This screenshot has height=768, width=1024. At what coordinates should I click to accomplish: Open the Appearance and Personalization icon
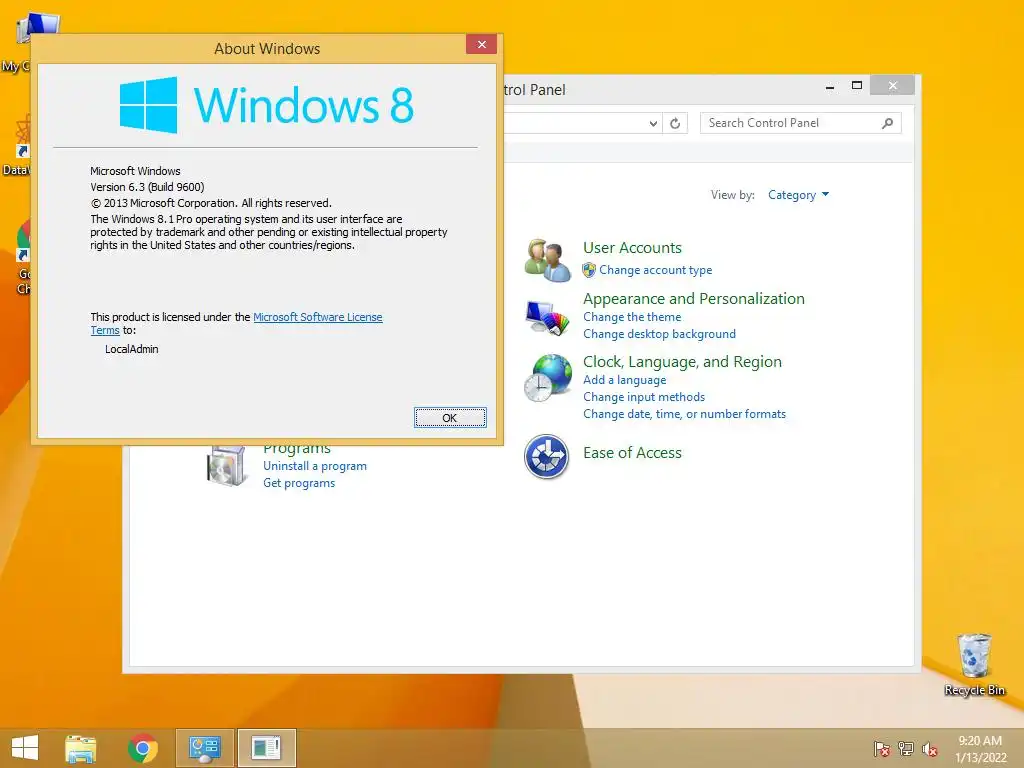point(547,318)
